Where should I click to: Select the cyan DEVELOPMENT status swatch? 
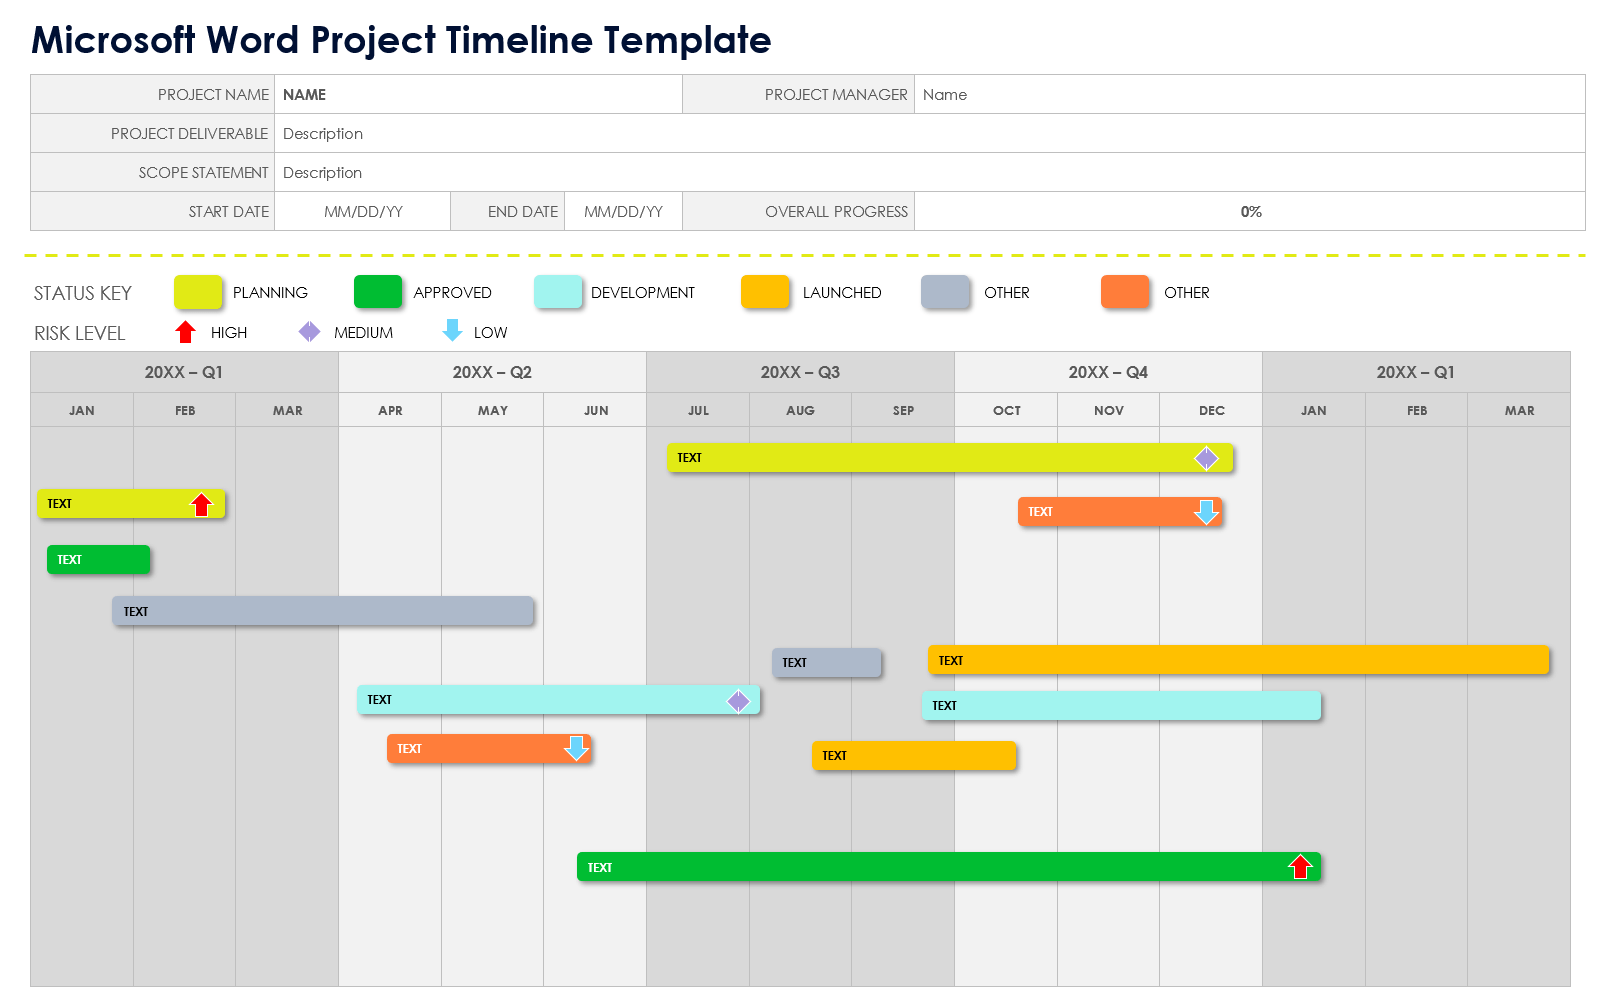[558, 292]
